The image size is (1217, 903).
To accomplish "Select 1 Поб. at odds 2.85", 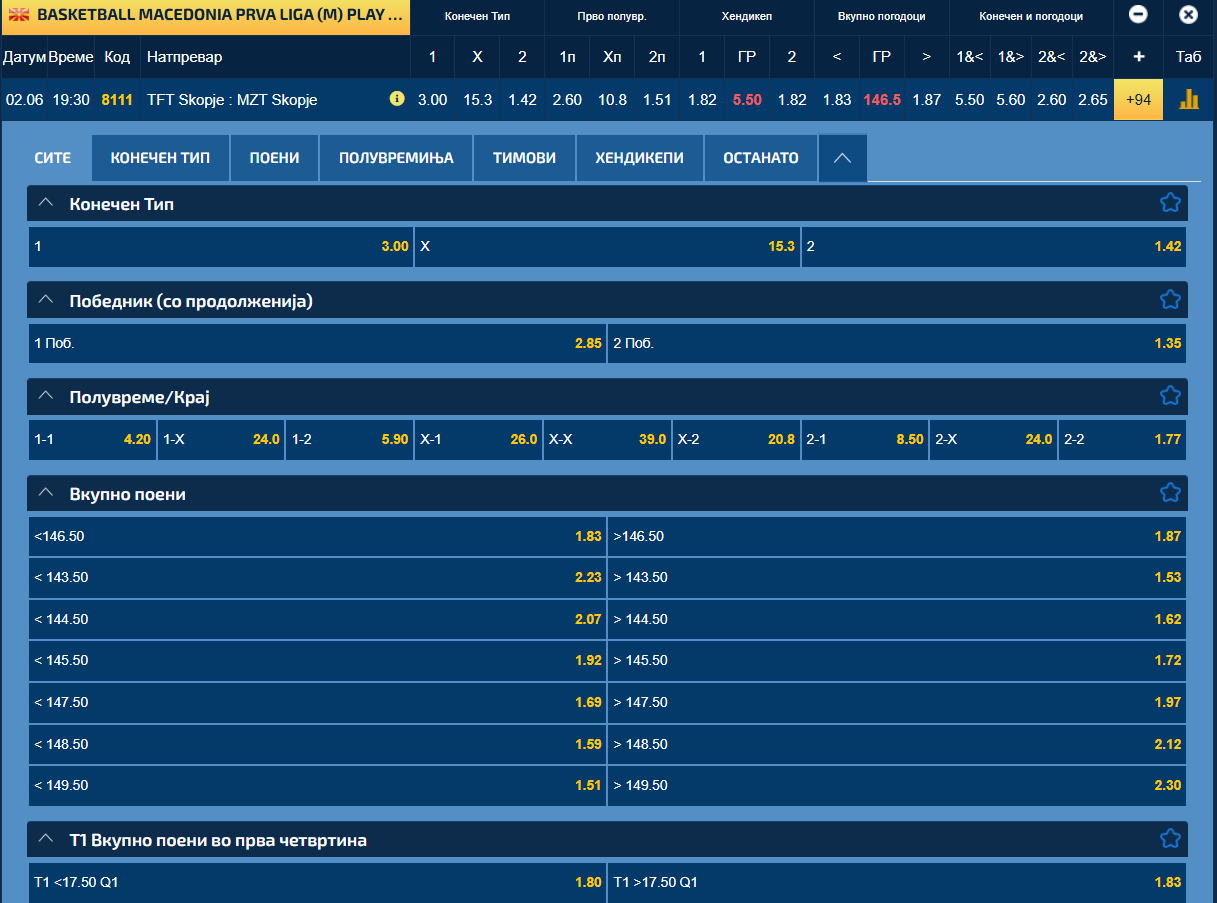I will coord(317,343).
